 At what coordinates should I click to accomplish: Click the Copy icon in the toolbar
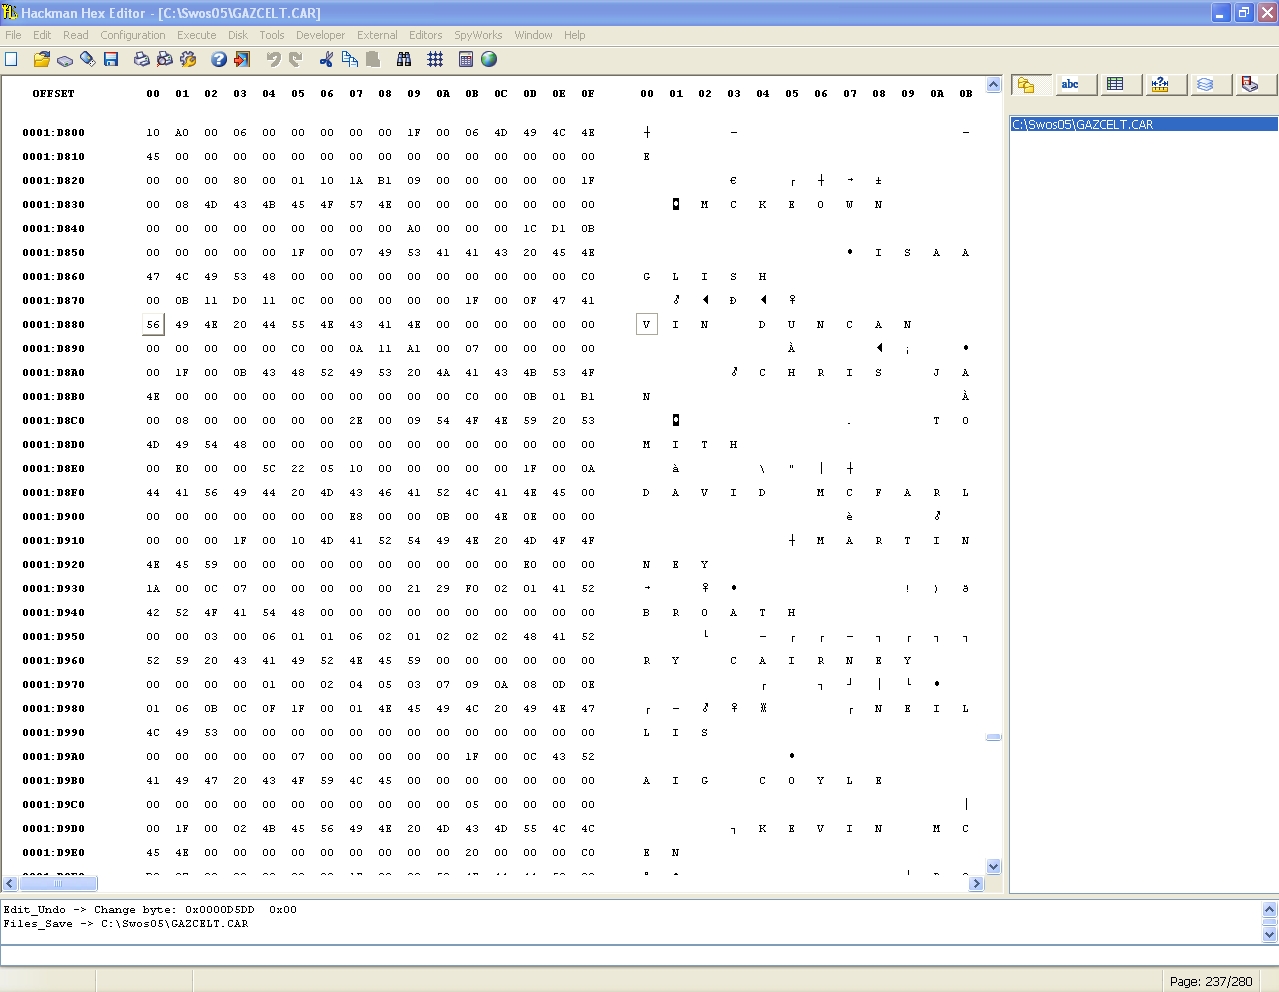349,60
